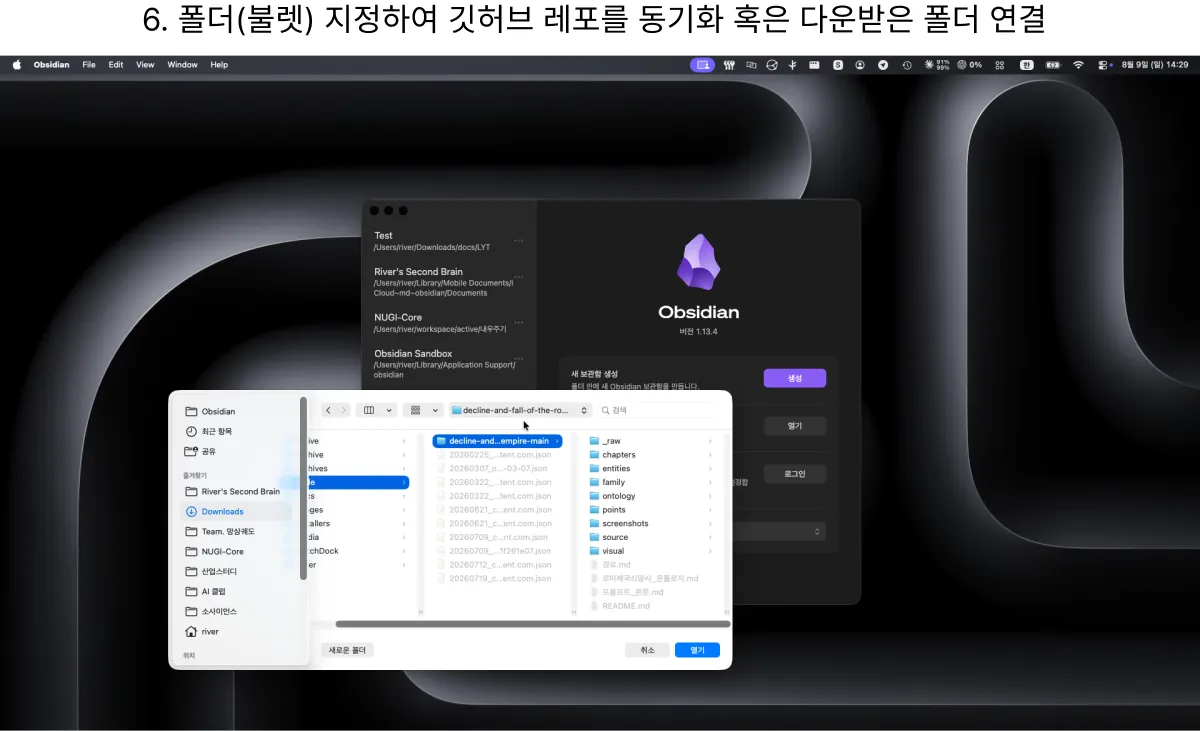Click 로그인 in the Obsidian window
The image size is (1200, 731).
tap(795, 474)
